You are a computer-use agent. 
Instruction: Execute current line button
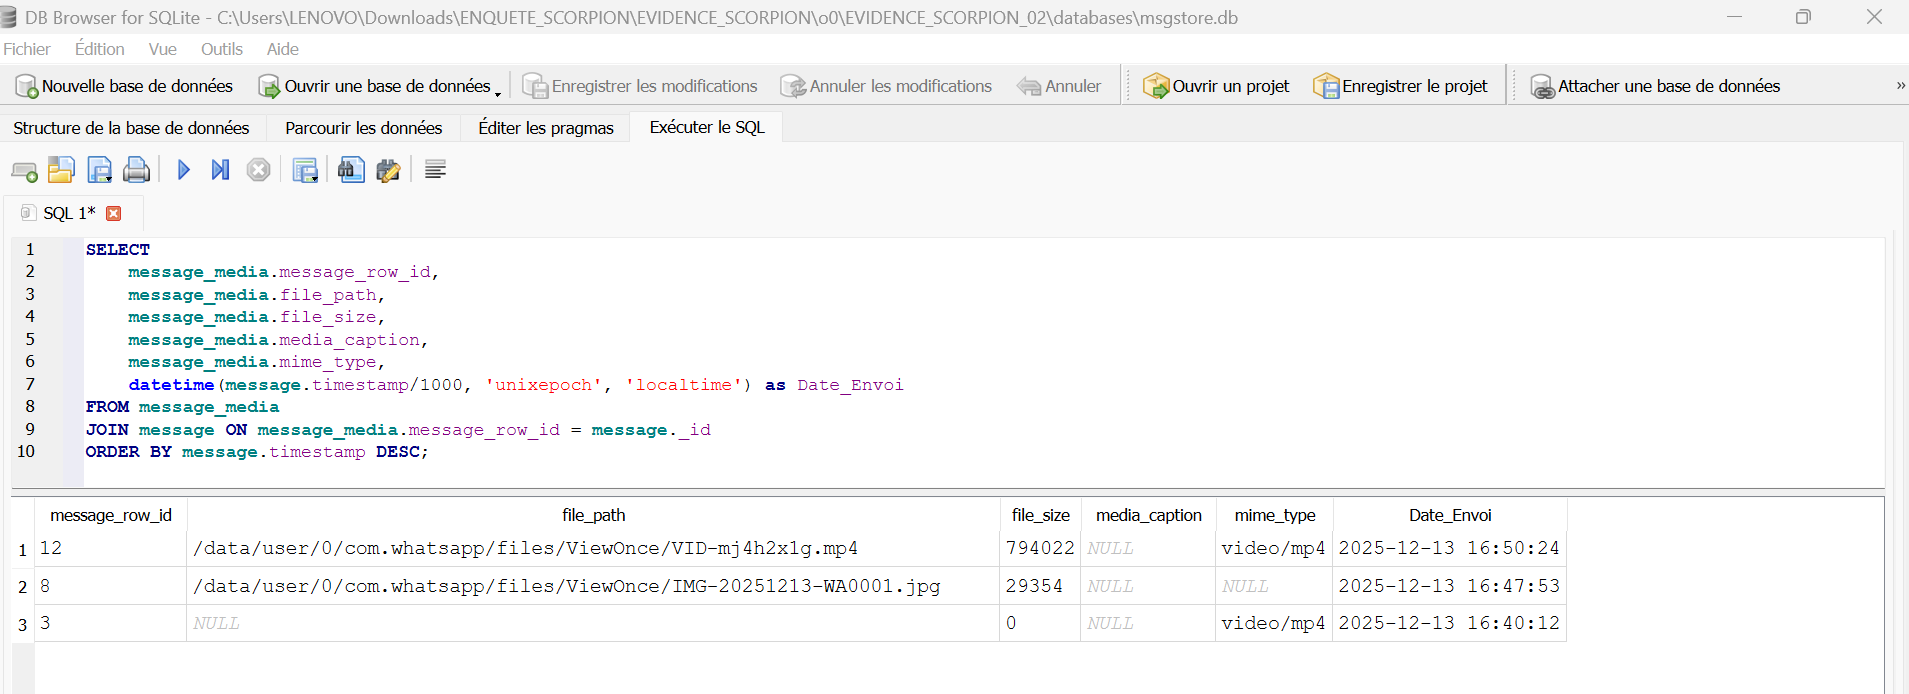tap(220, 170)
